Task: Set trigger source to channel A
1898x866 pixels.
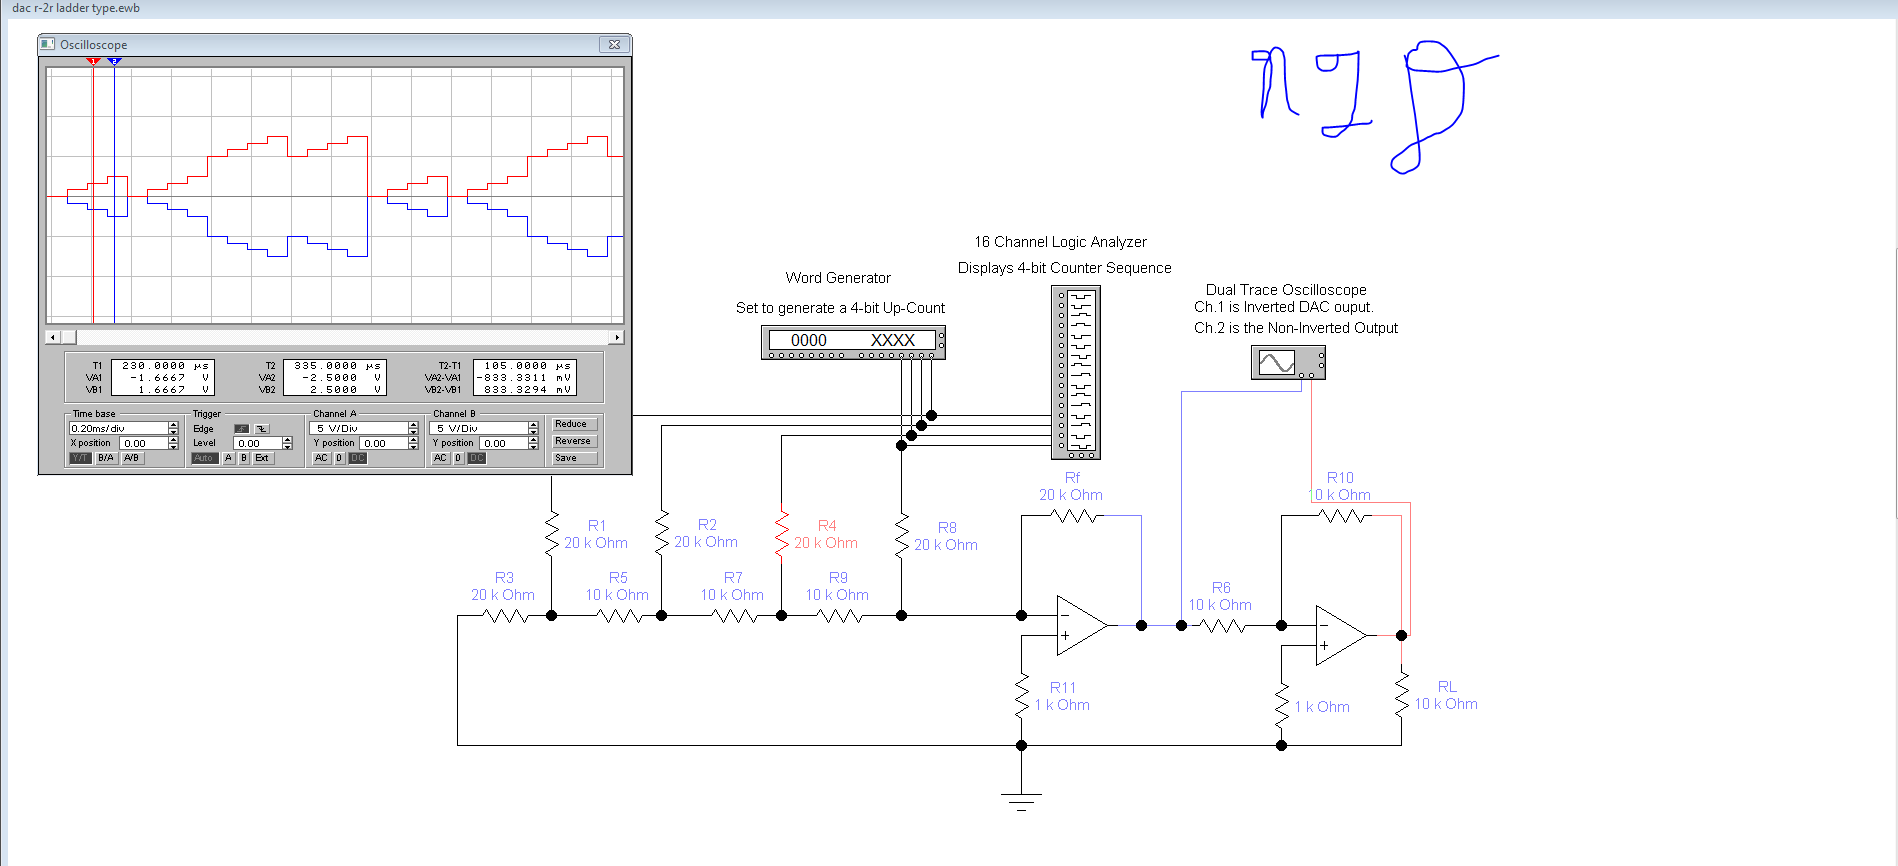Action: (x=228, y=458)
